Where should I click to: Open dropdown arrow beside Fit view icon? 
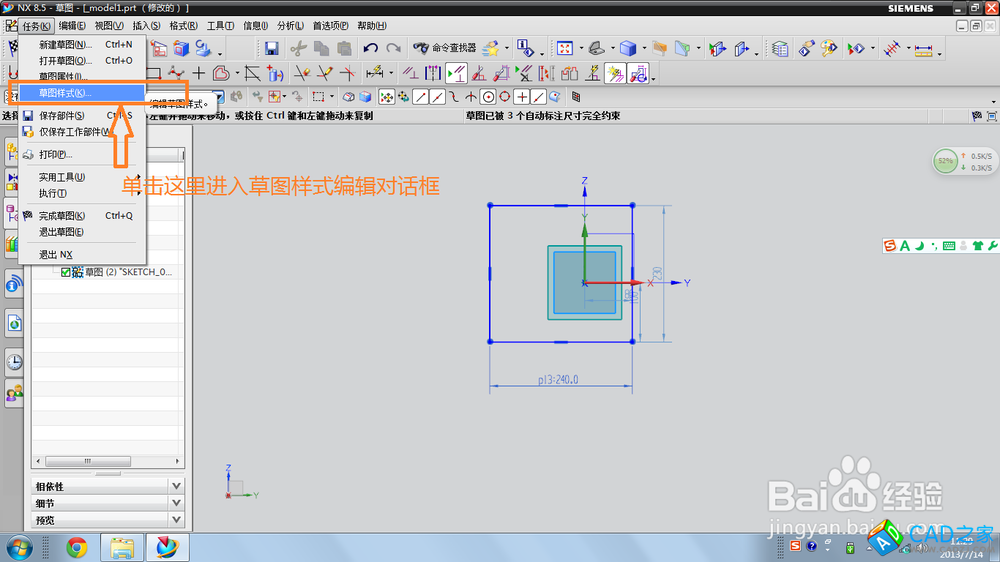click(x=581, y=49)
